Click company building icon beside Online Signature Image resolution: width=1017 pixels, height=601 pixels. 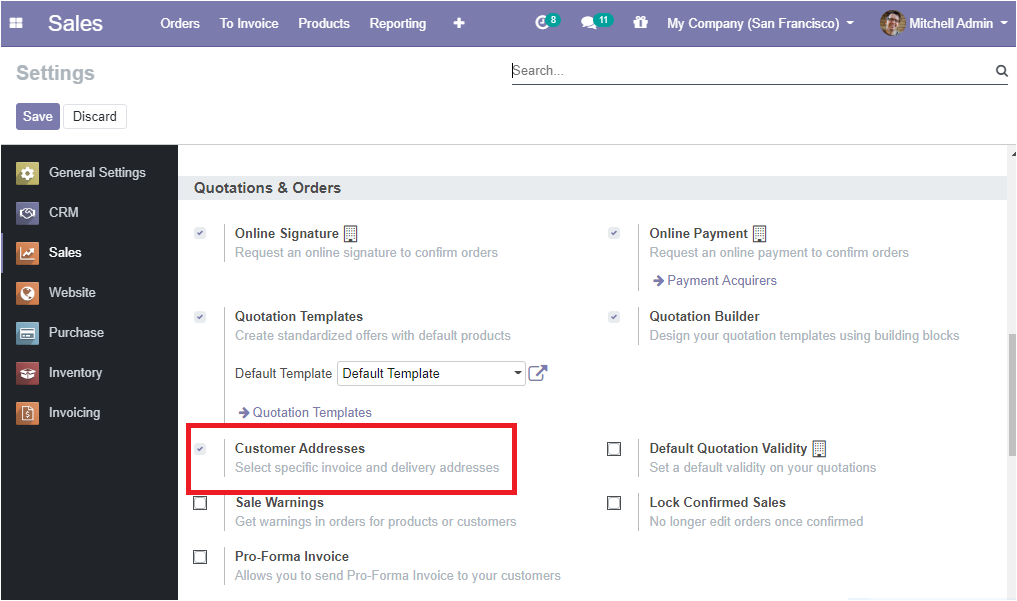click(350, 233)
